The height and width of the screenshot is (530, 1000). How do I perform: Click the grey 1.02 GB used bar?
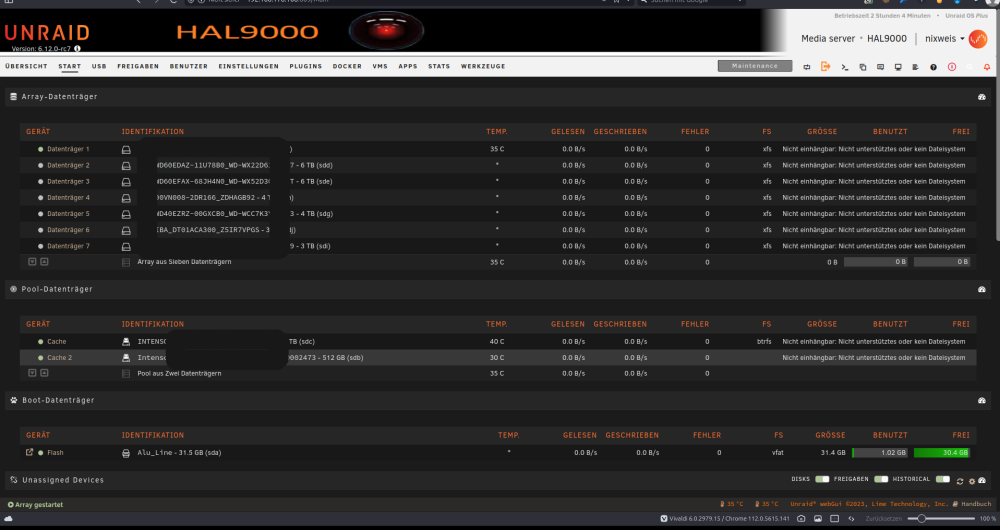pyautogui.click(x=879, y=453)
